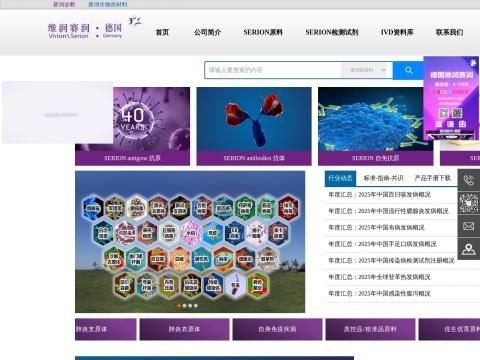Click the 肺炎衣原体 purple button
The width and height of the screenshot is (480, 360).
pos(184,329)
